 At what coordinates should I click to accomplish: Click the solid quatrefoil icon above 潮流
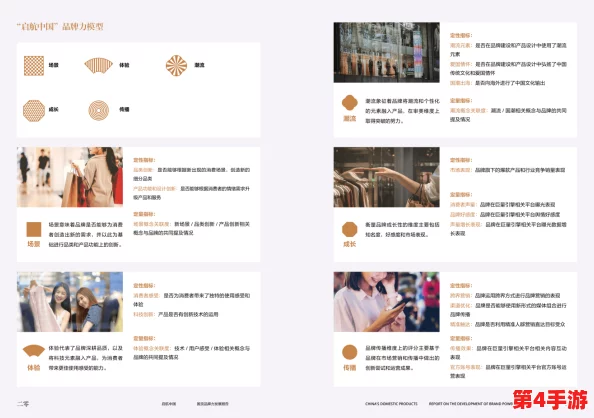pos(349,102)
